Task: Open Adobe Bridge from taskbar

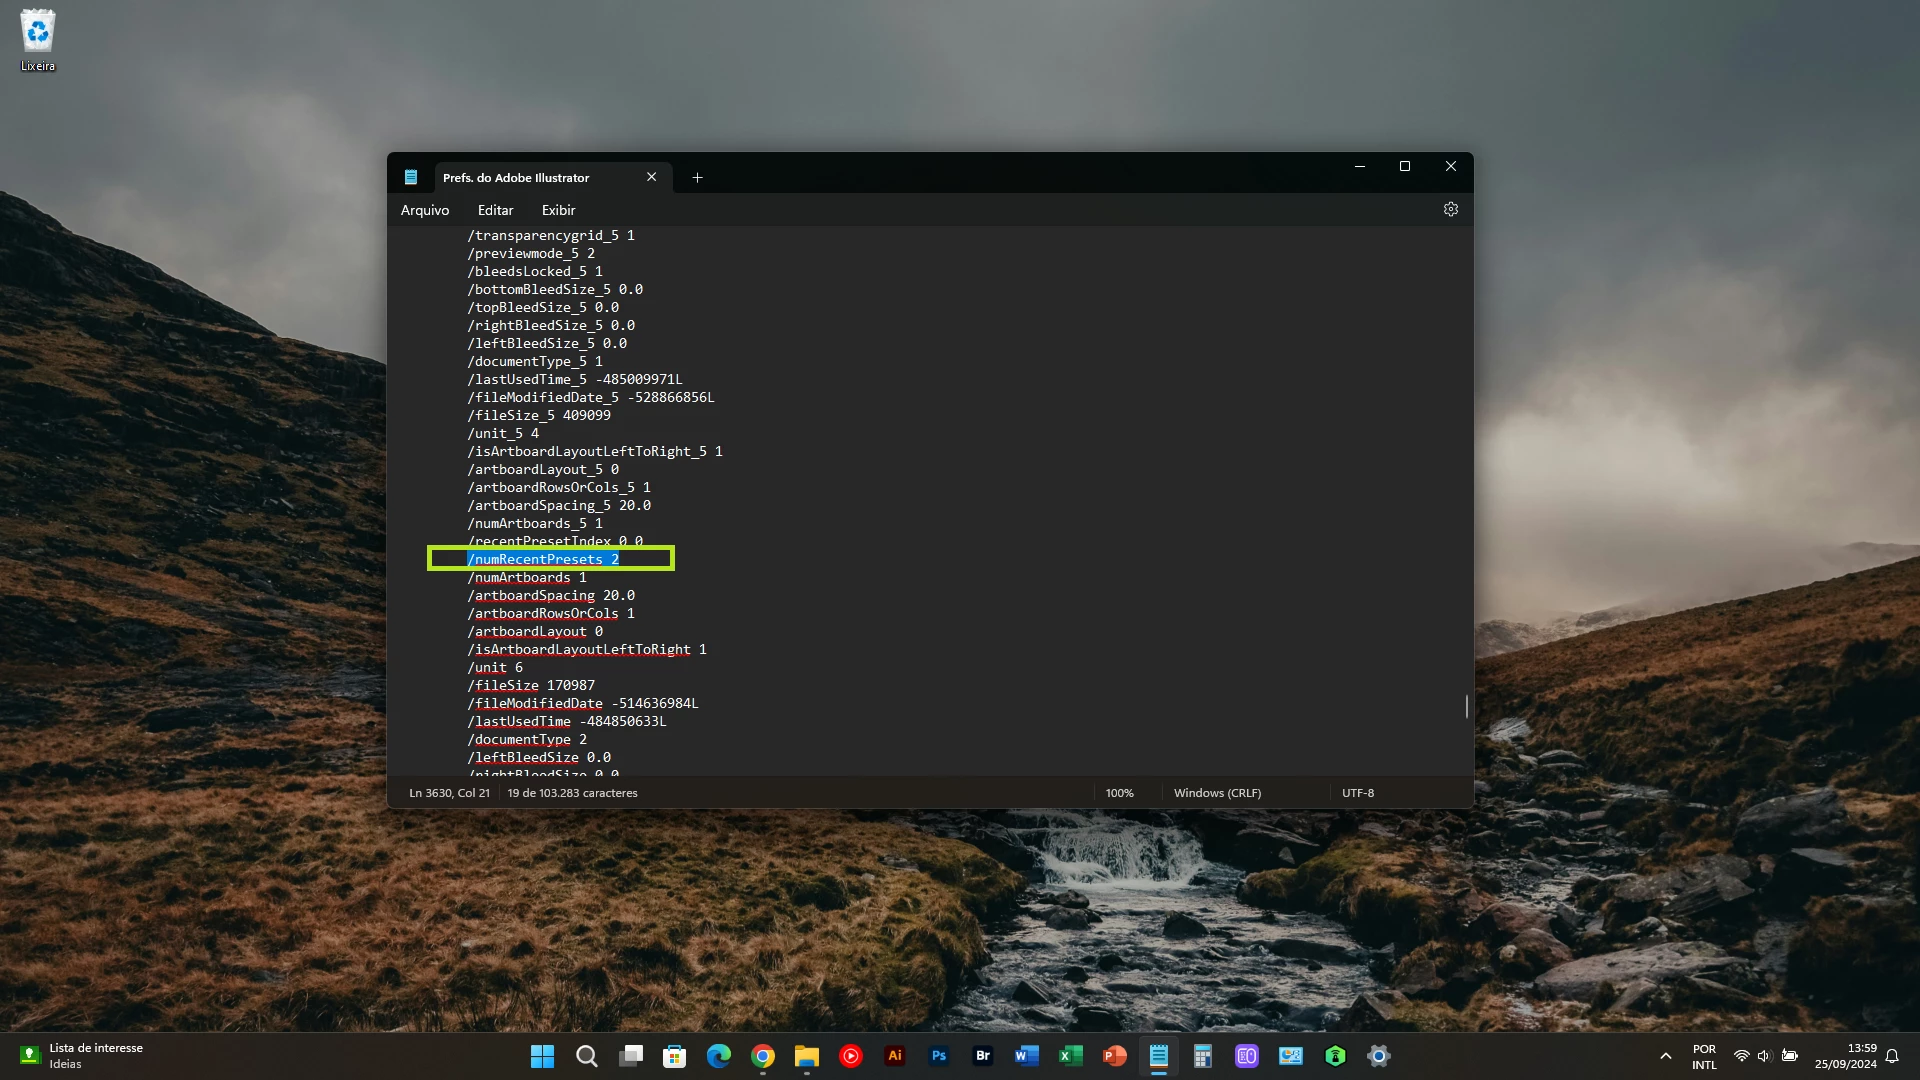Action: (x=982, y=1056)
